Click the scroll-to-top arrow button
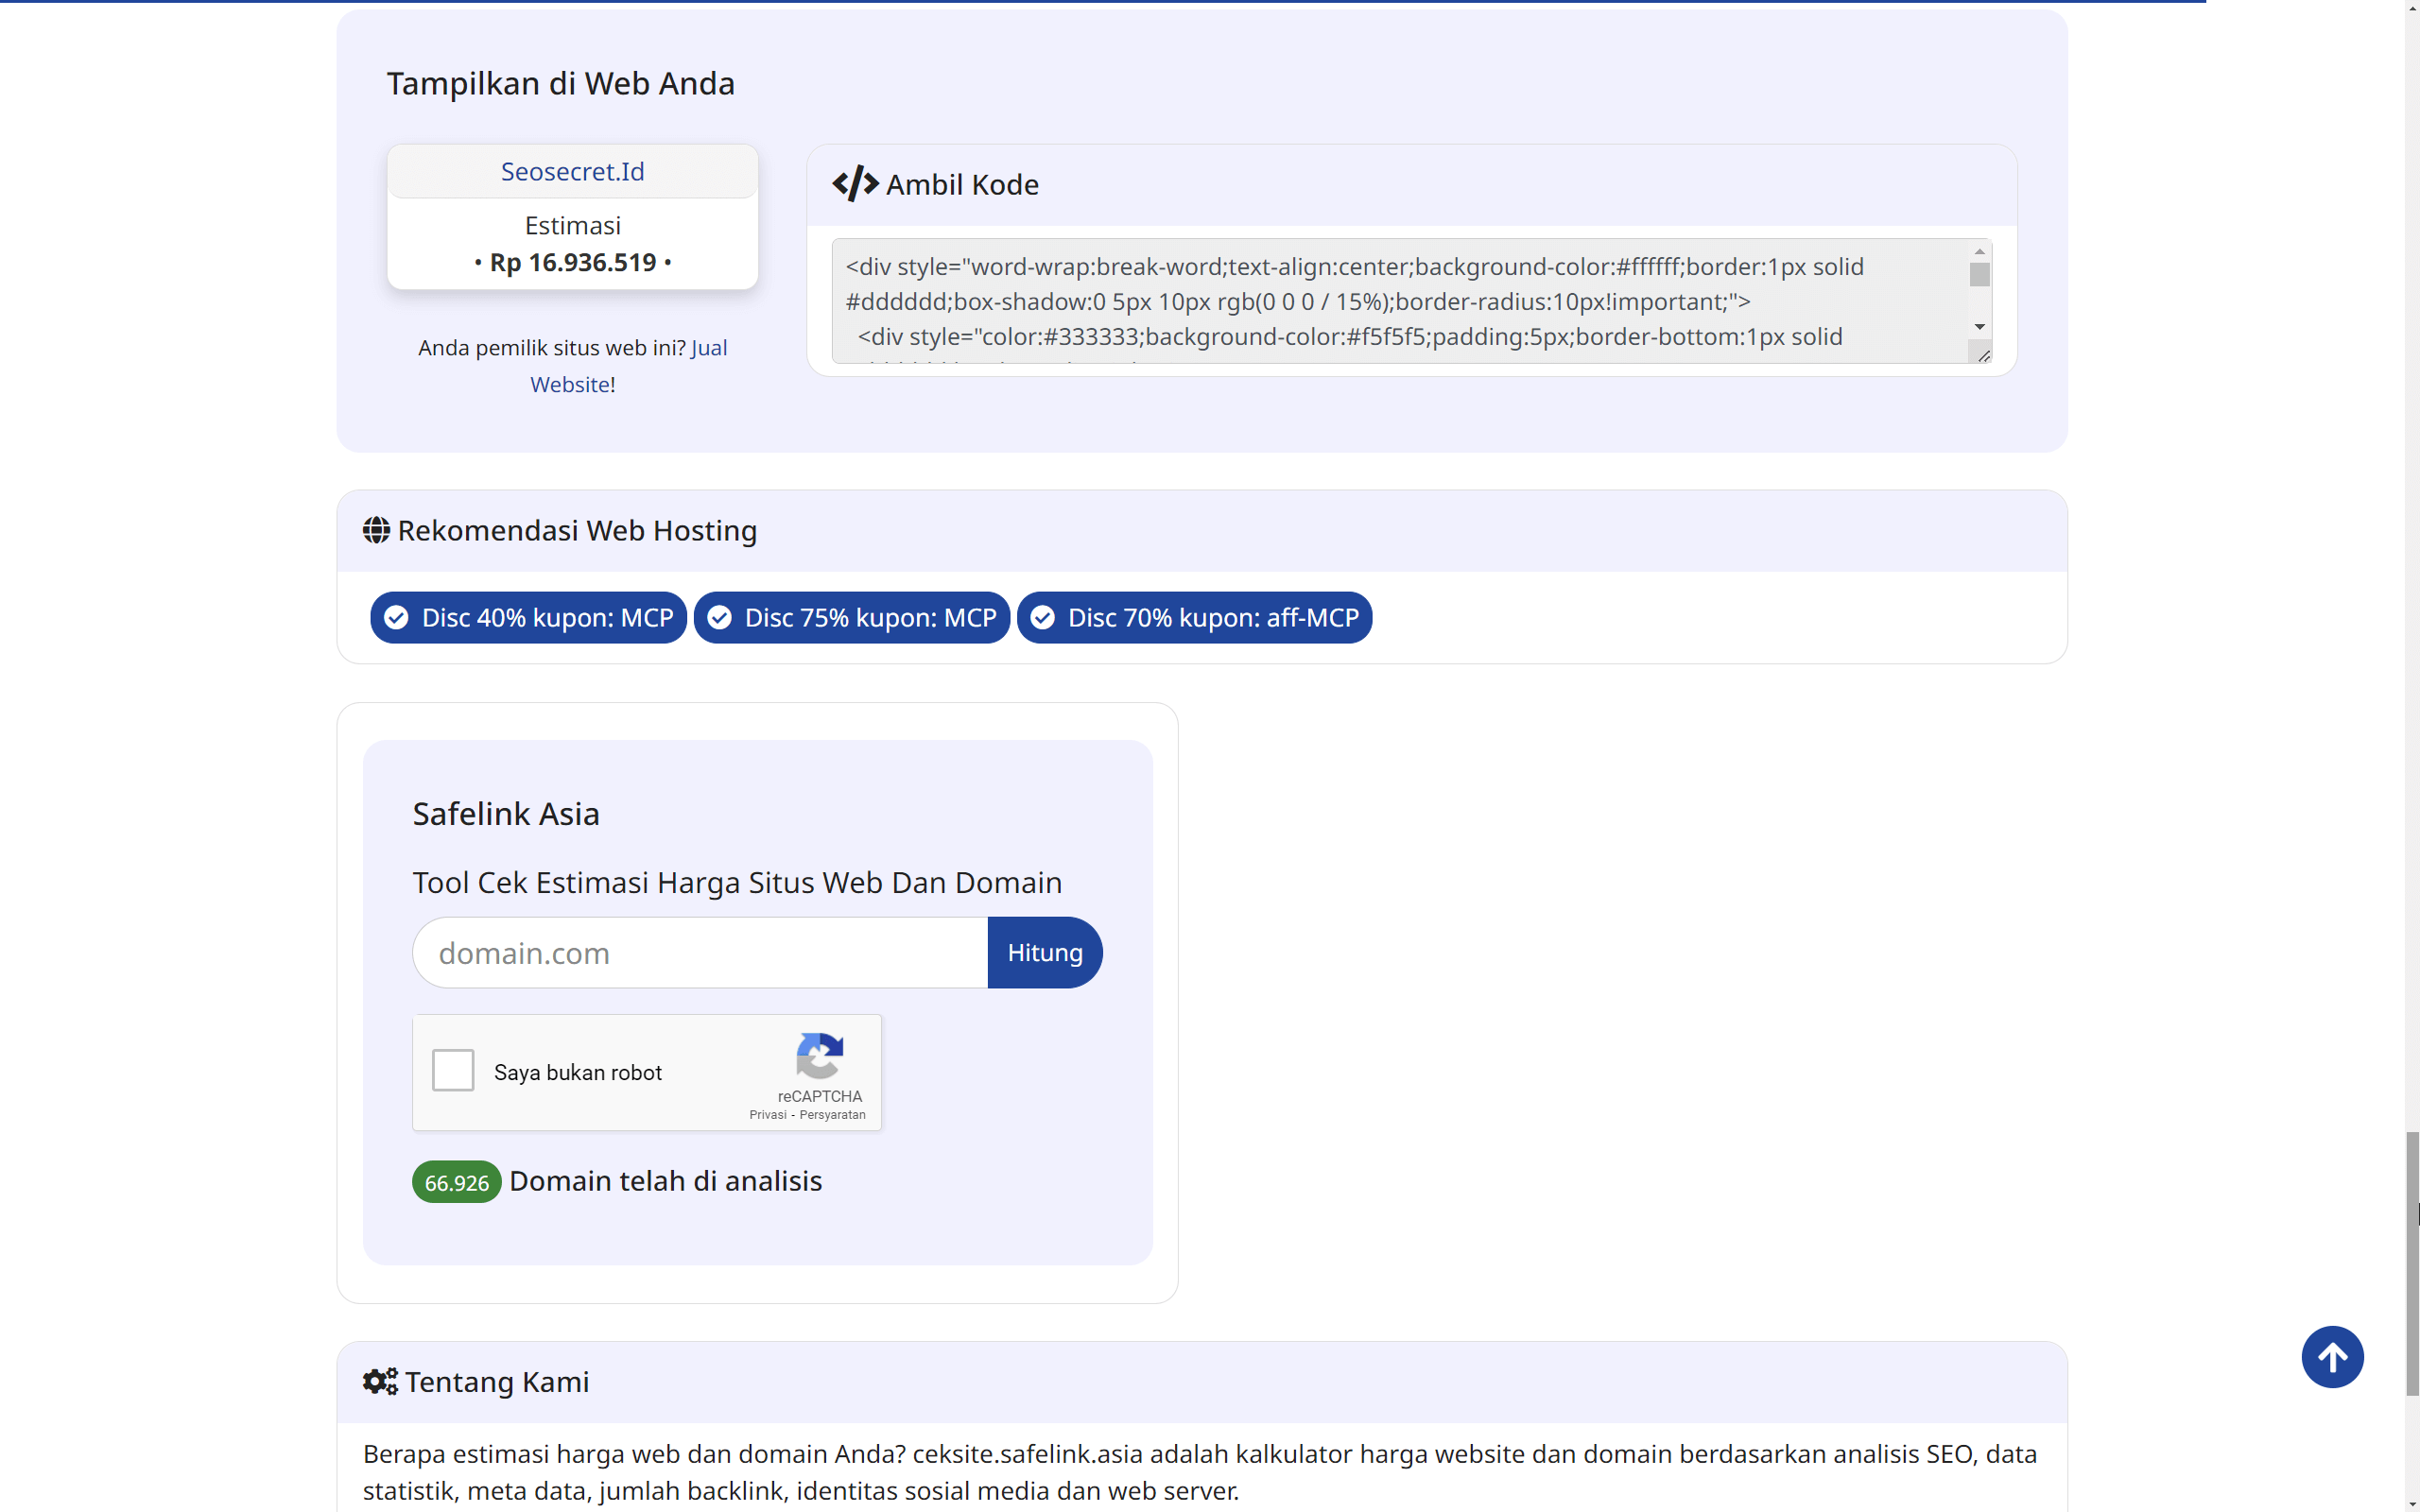The width and height of the screenshot is (2420, 1512). click(x=2331, y=1356)
